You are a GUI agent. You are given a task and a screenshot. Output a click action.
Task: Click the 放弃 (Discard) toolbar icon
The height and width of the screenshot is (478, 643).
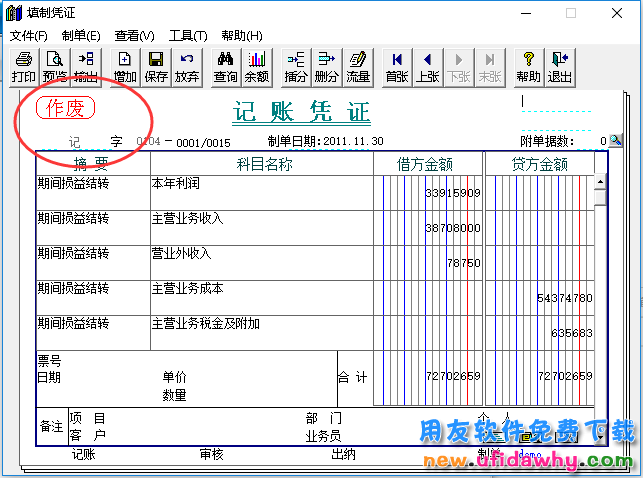187,66
